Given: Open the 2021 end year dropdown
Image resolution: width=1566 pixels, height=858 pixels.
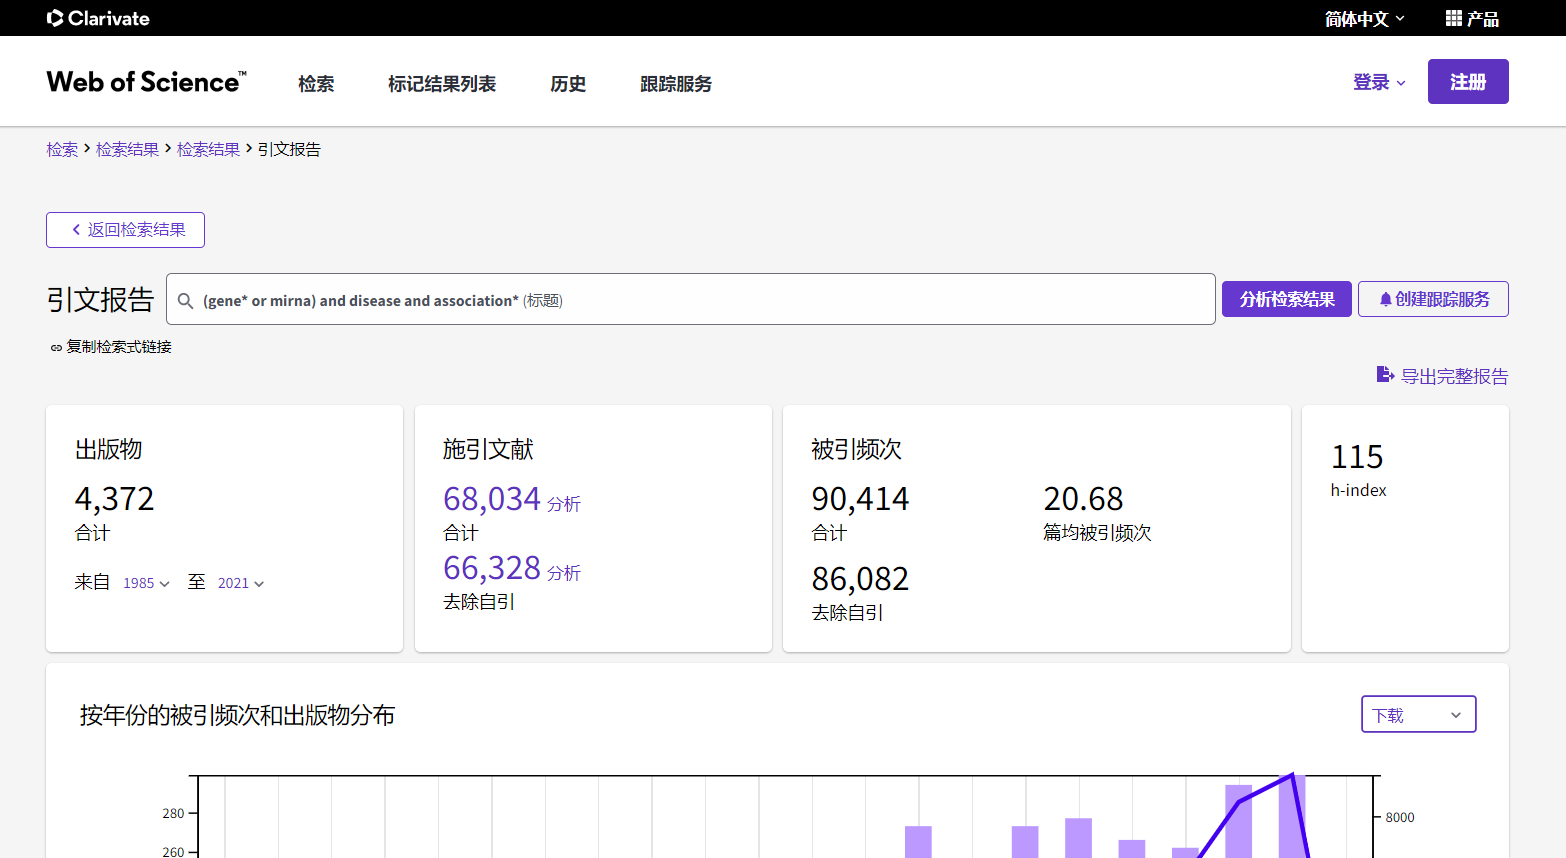Looking at the screenshot, I should point(241,583).
